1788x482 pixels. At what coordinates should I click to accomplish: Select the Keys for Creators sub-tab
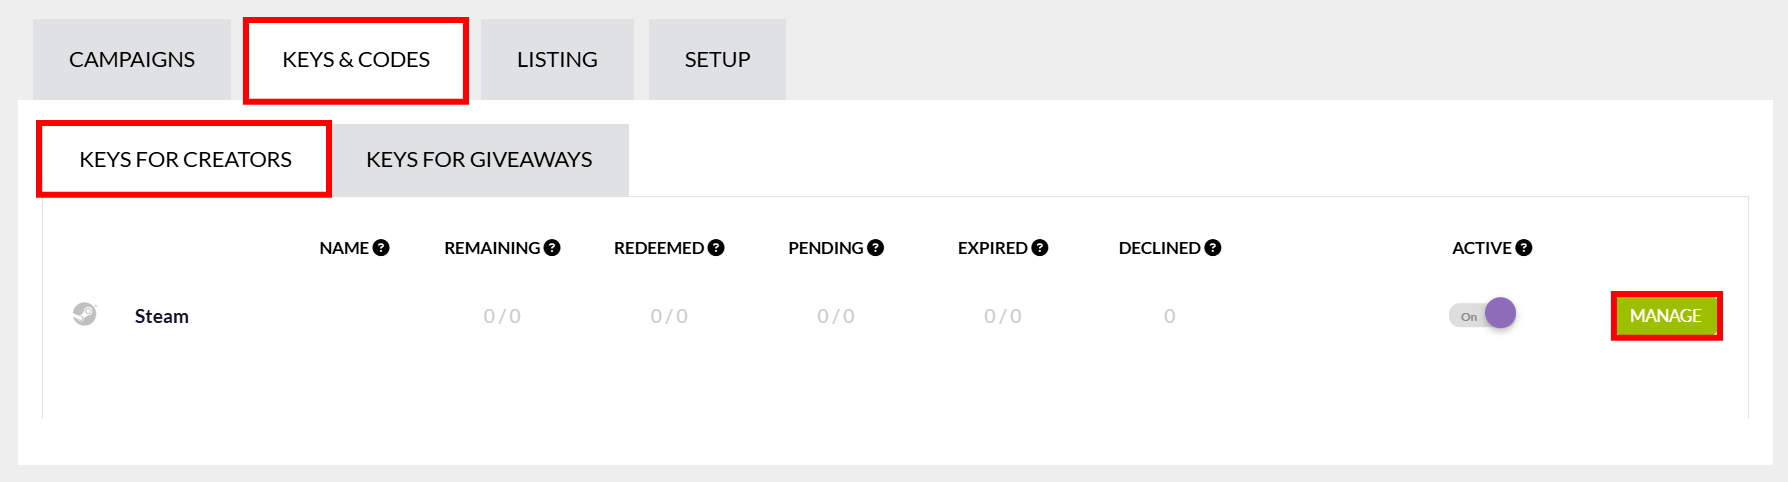(x=185, y=160)
